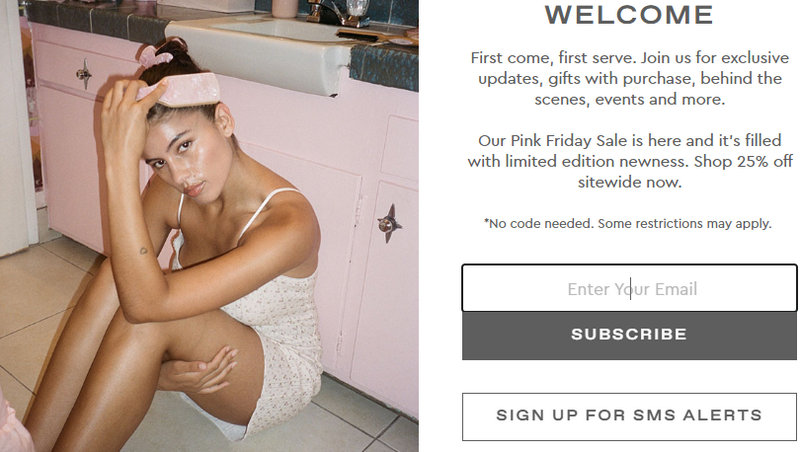Screen dimensions: 800x452
Task: Click the Pink Friday Sale paragraph
Action: [630, 161]
